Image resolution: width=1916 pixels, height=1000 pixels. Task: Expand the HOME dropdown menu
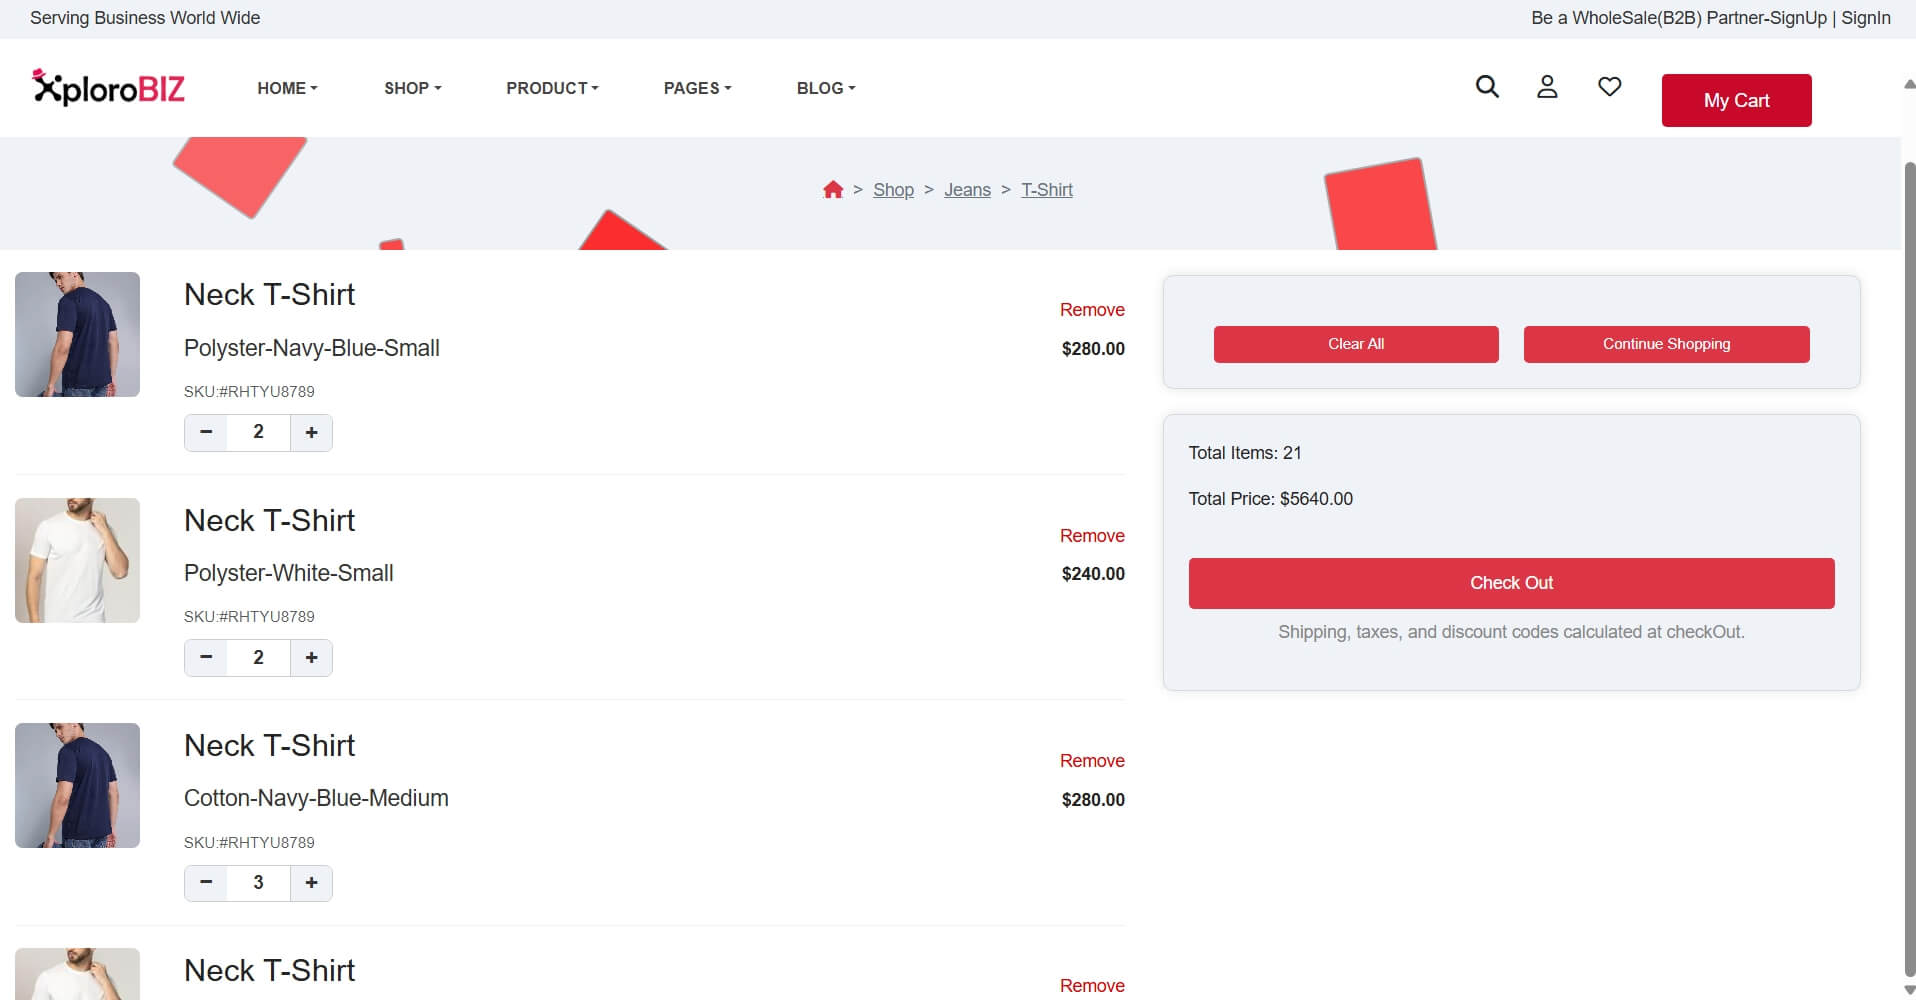point(287,88)
